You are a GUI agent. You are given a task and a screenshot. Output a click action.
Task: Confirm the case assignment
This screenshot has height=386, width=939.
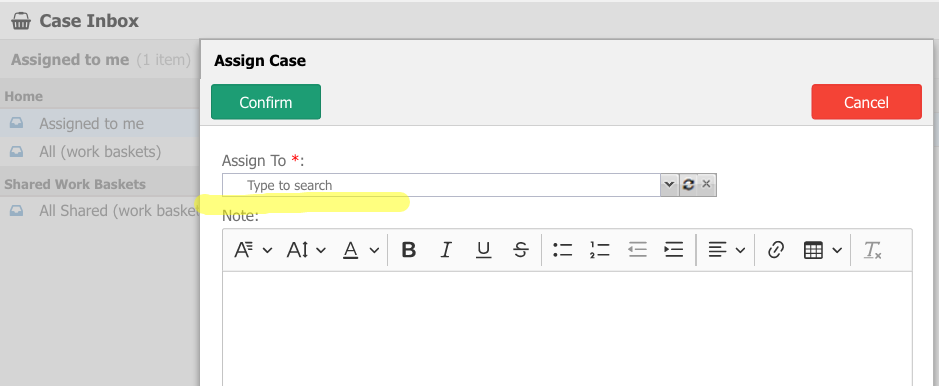(x=266, y=102)
